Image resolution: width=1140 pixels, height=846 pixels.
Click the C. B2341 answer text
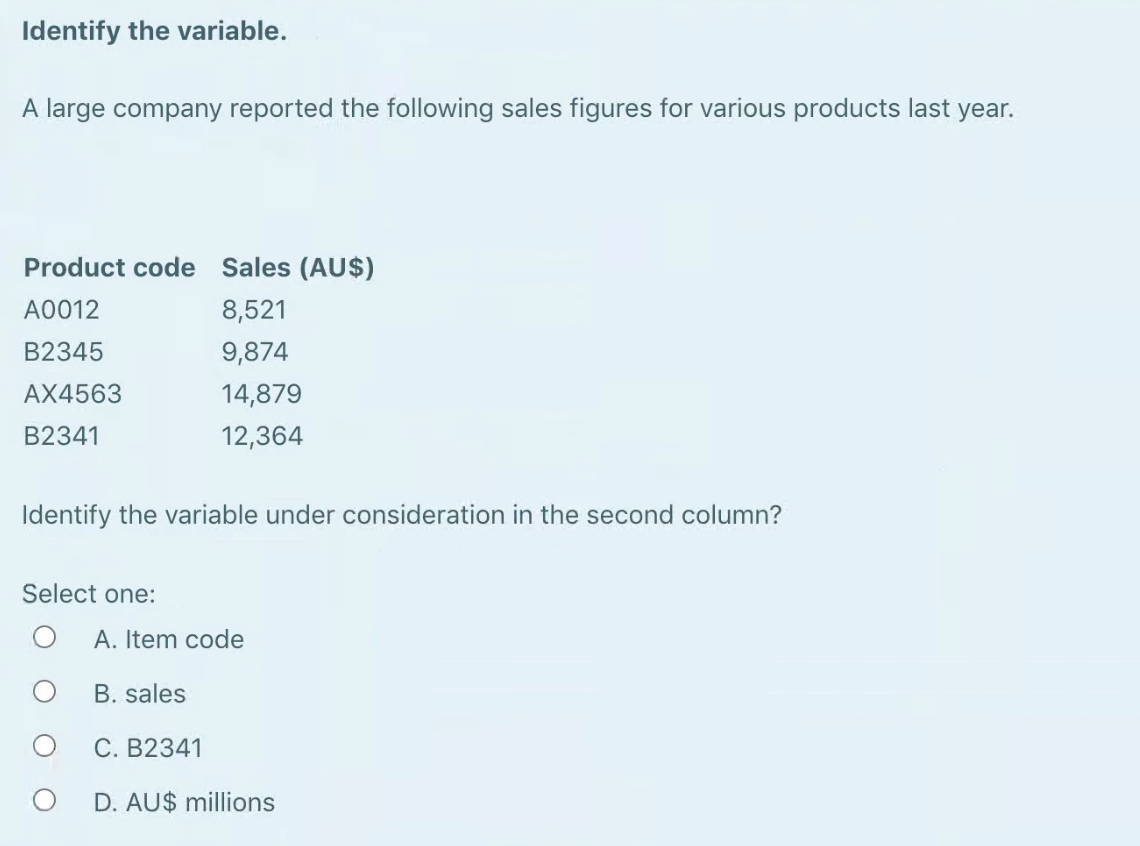point(147,747)
